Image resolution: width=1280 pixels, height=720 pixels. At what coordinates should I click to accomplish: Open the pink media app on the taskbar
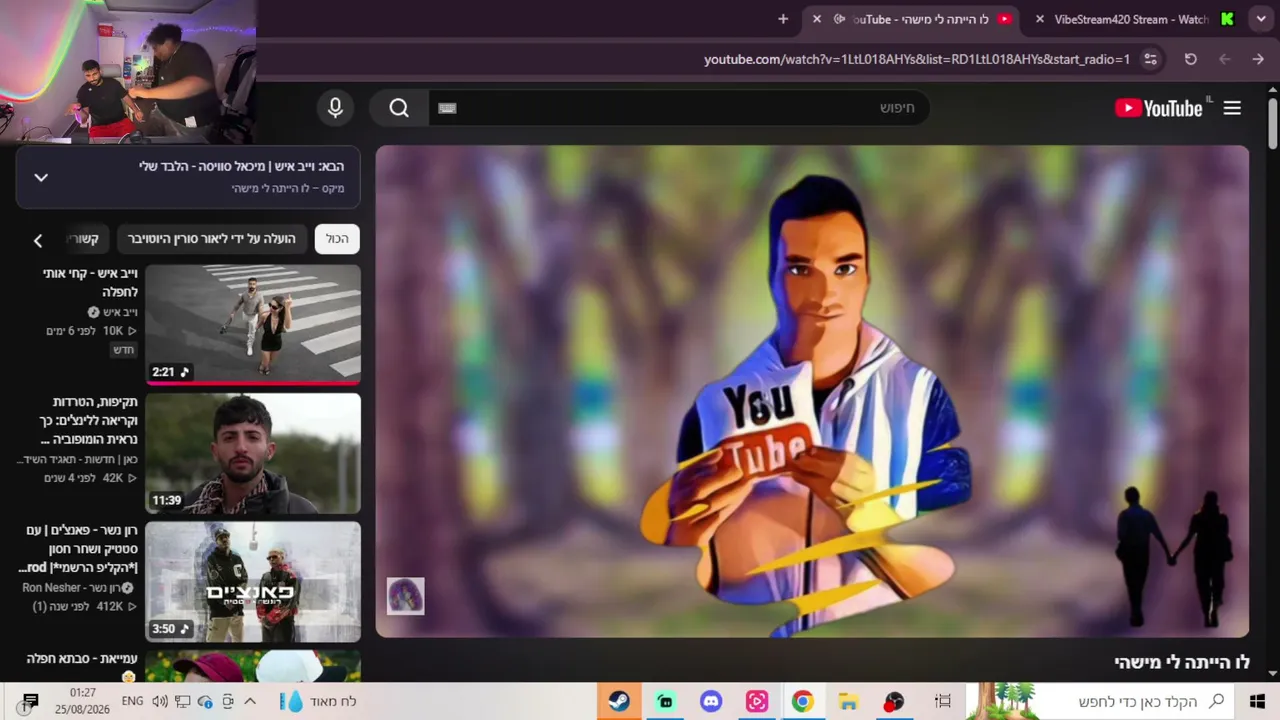pos(757,701)
